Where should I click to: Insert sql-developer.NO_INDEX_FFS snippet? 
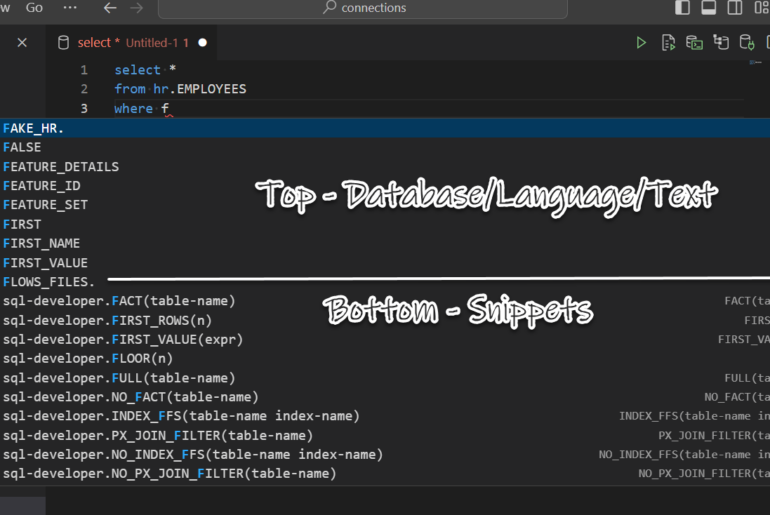point(385,455)
